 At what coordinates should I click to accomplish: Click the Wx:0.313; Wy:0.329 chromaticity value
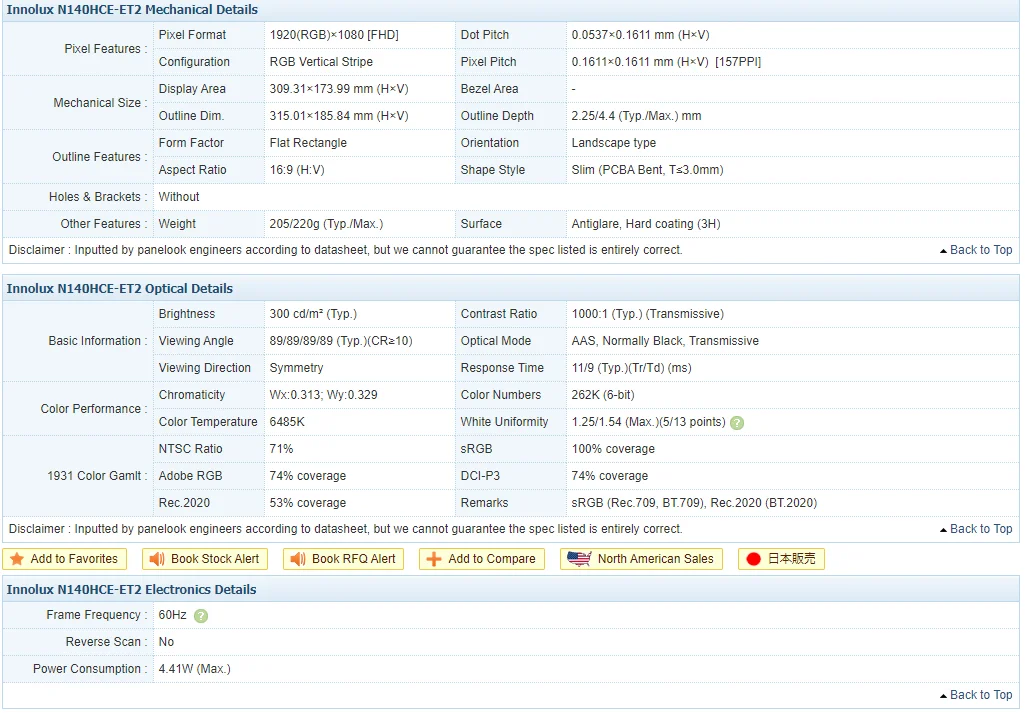[x=323, y=395]
